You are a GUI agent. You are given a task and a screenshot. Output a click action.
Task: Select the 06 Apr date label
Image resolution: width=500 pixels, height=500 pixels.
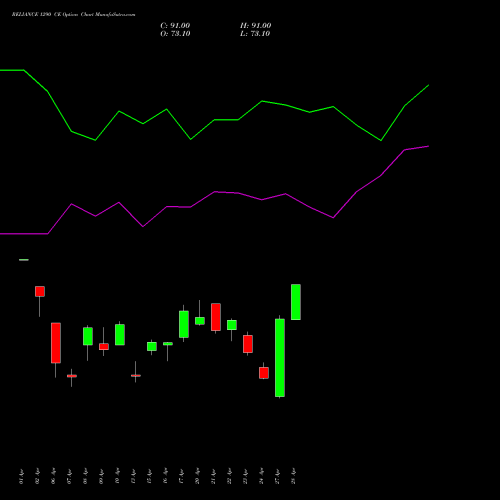coord(53,476)
